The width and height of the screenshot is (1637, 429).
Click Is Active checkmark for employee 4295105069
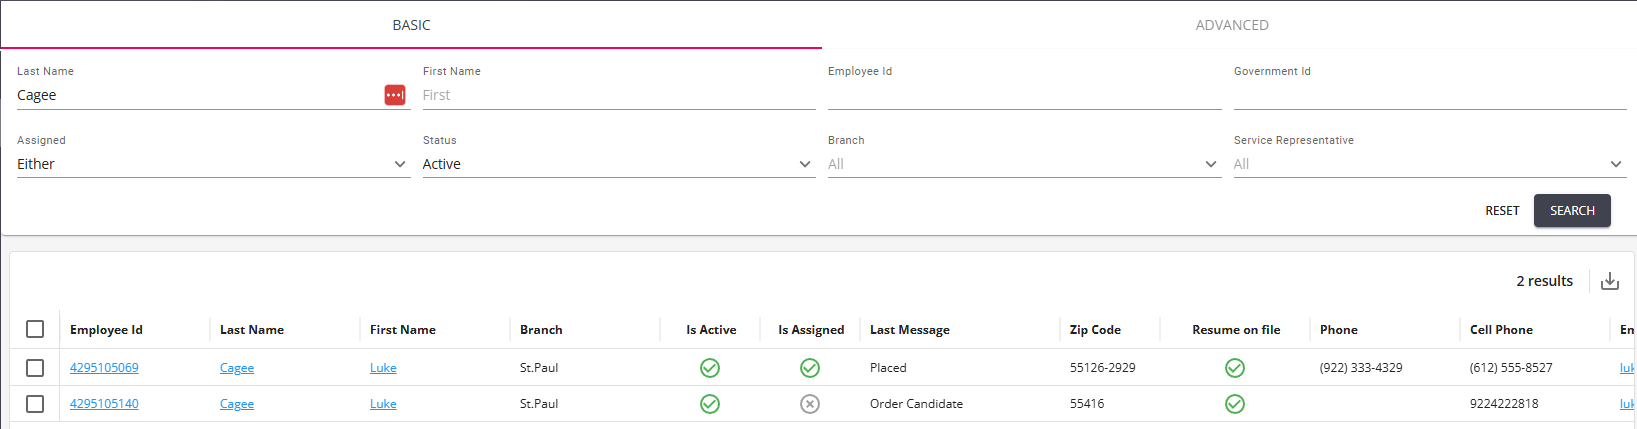point(710,368)
